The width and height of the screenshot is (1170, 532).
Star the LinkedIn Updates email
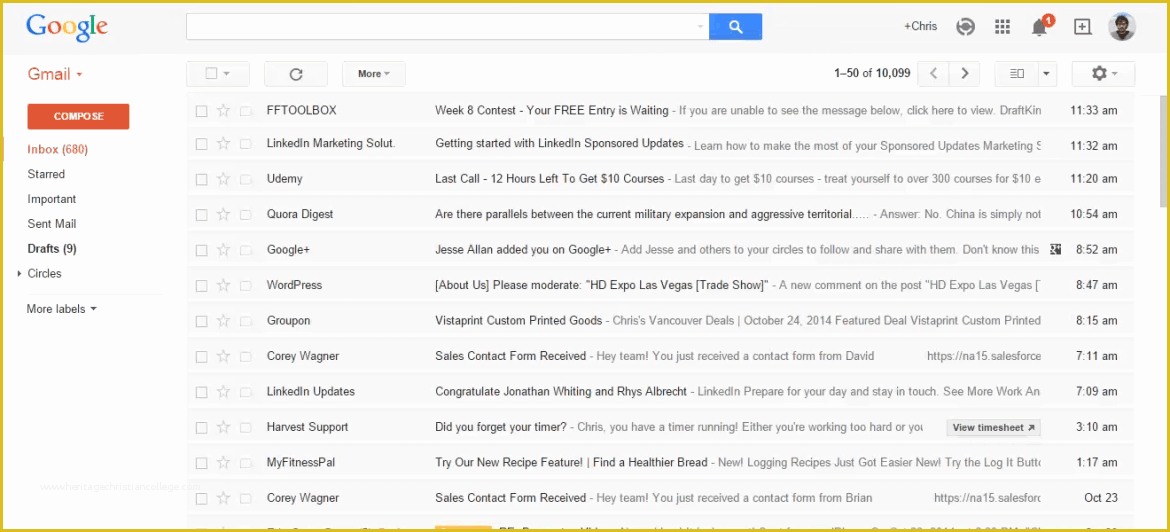223,392
